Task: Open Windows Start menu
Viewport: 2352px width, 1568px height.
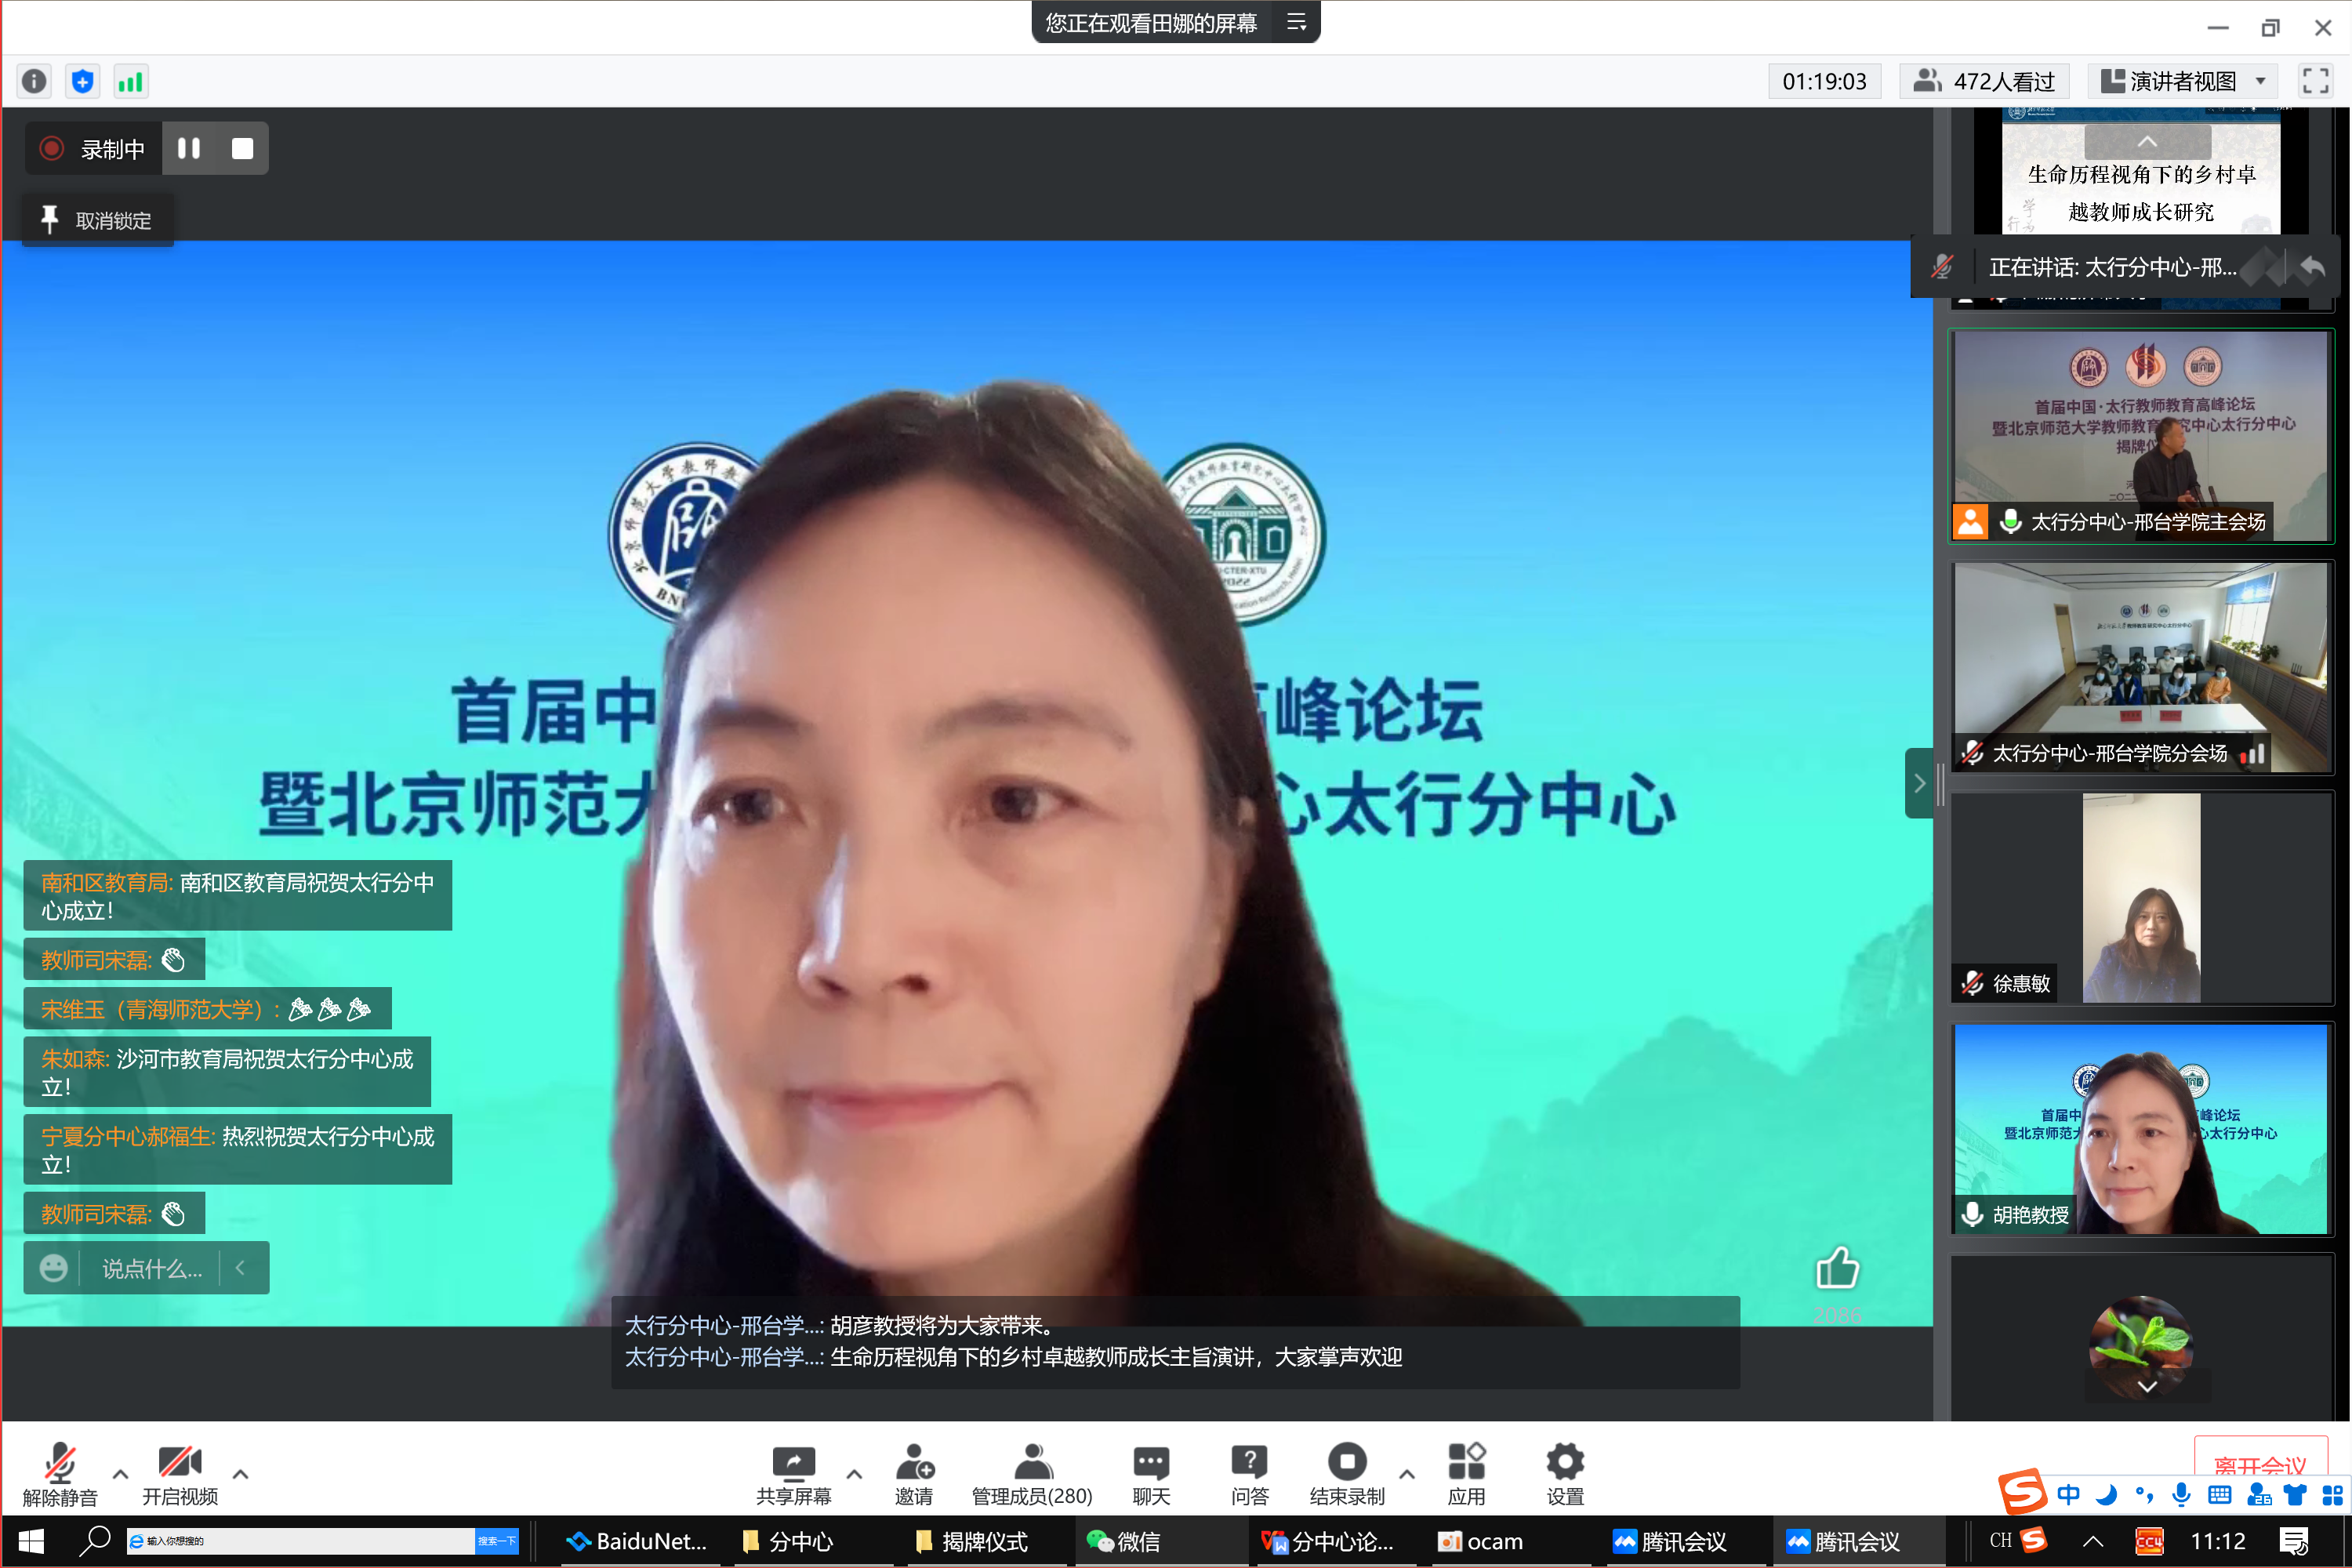Action: 30,1541
